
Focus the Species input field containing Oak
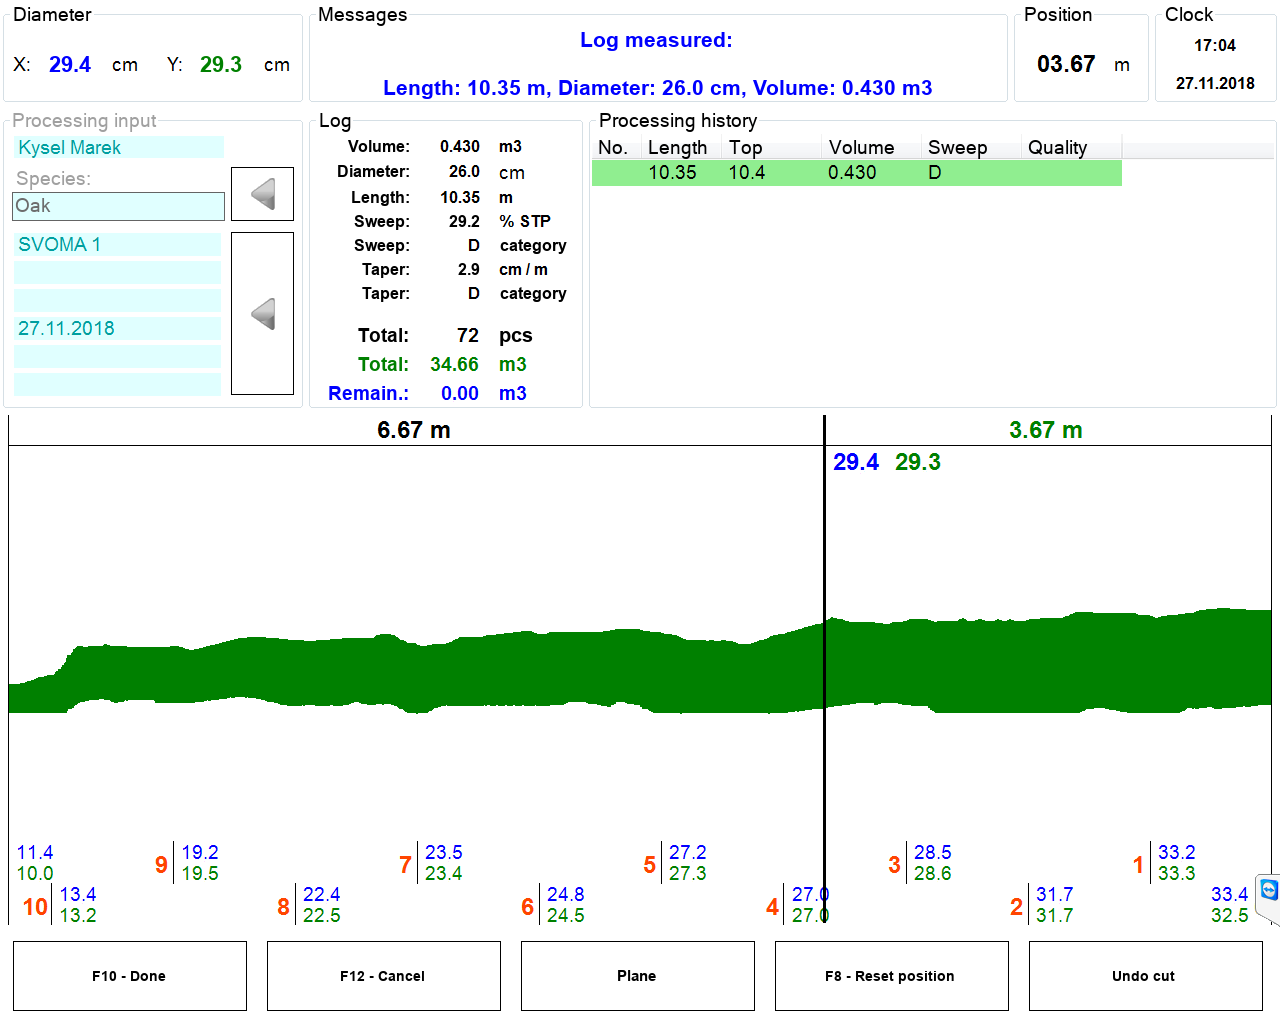tap(119, 206)
